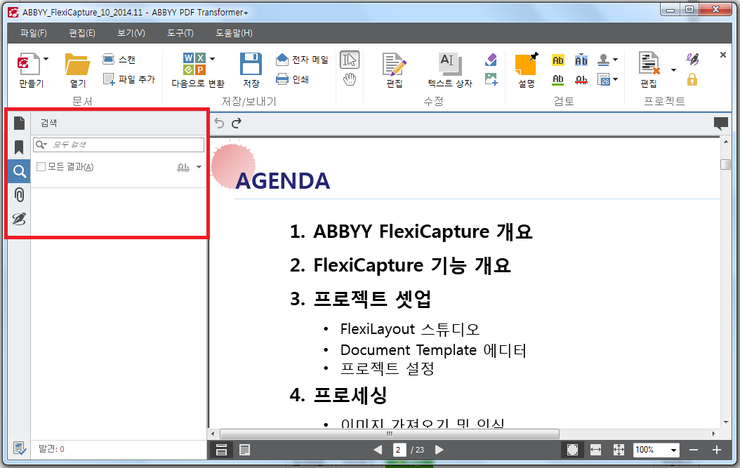Open the Attachments paperclip panel

(19, 195)
